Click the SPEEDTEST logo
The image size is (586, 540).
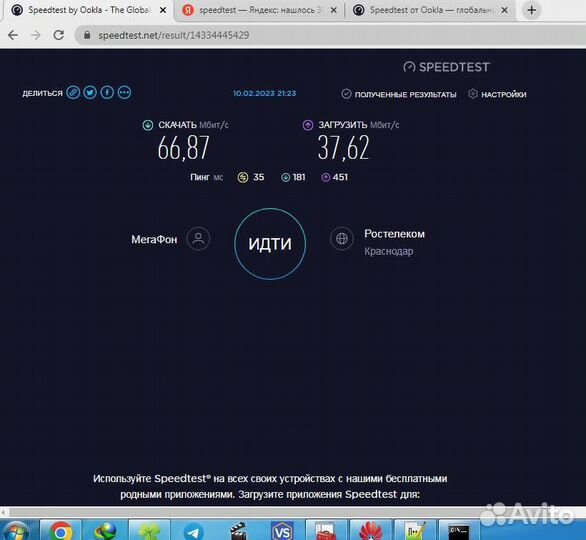tap(447, 67)
